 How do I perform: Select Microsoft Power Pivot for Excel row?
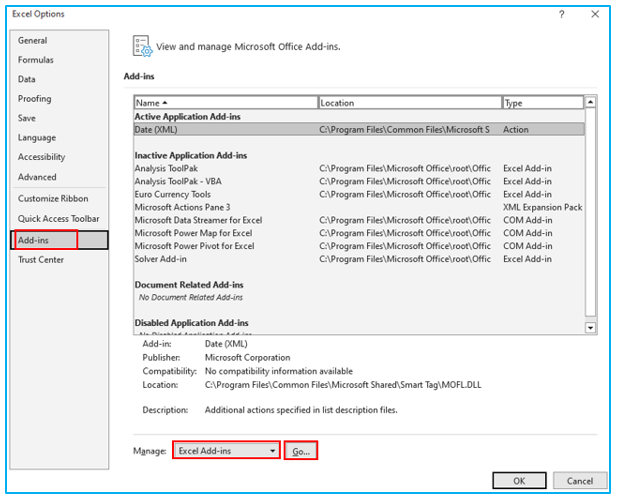click(359, 246)
